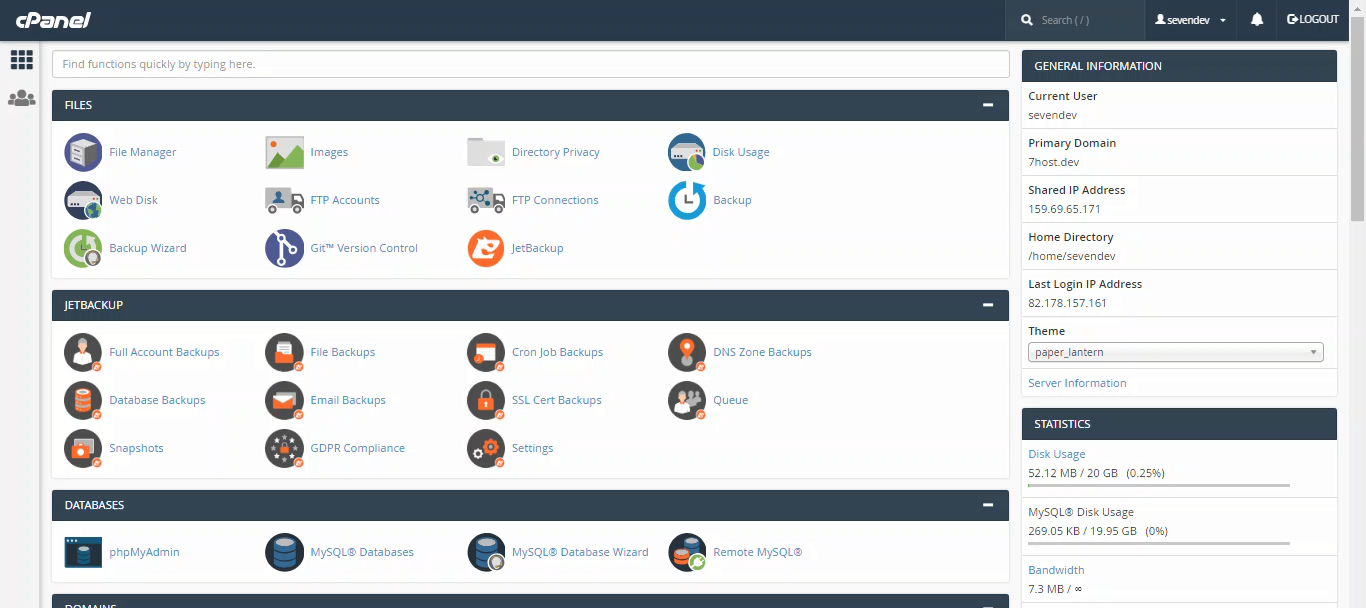
Task: Open the File Manager icon
Action: point(84,152)
